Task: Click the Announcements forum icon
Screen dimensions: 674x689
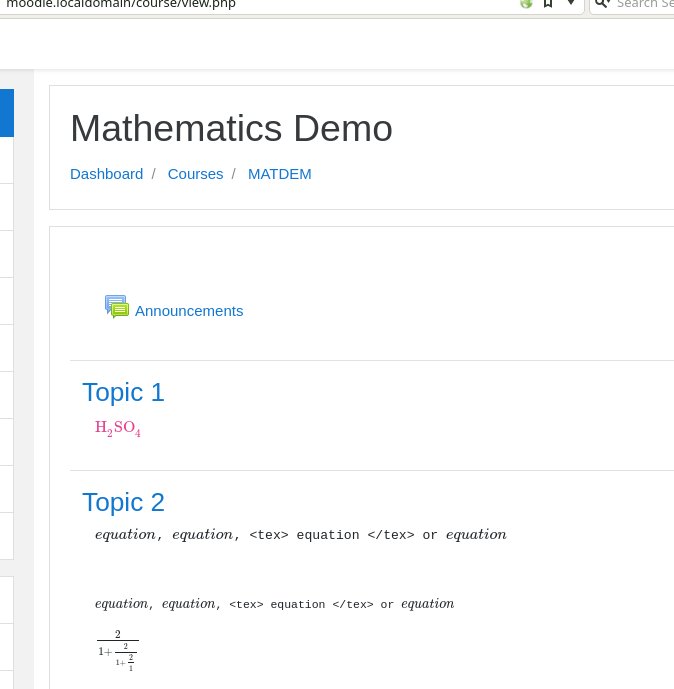Action: point(117,307)
